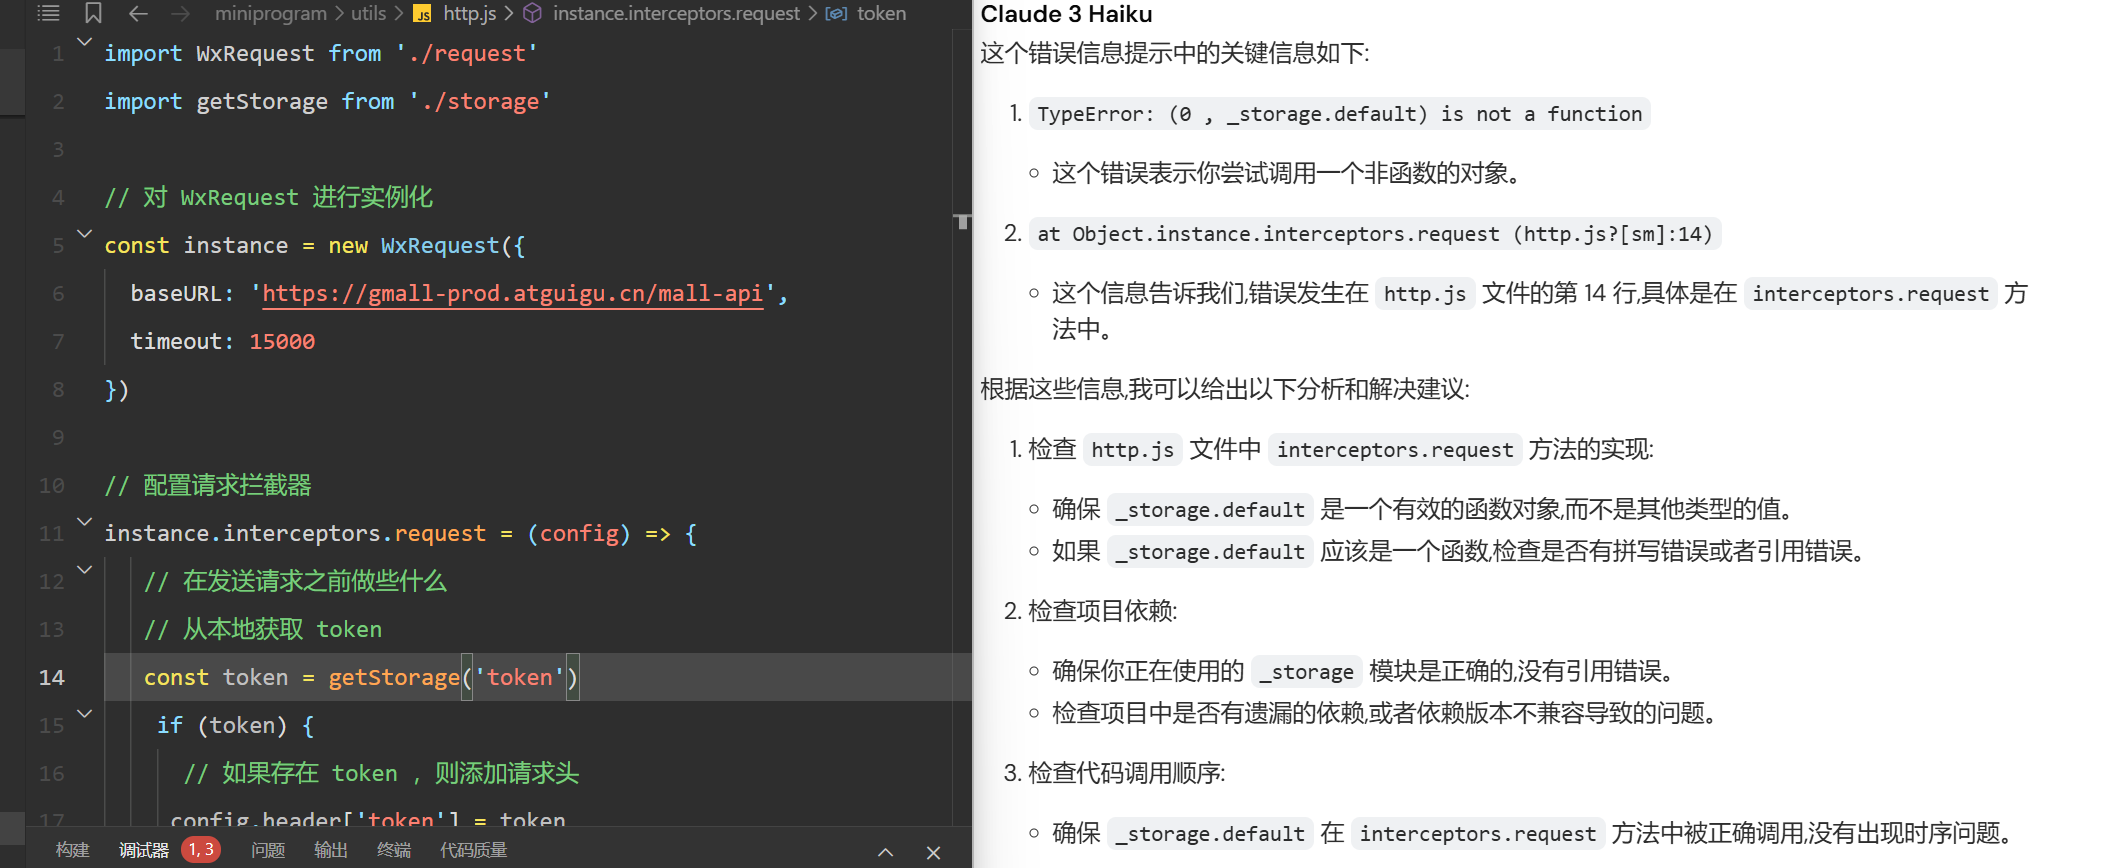
Task: Collapse the code fold at line 5
Action: tap(85, 234)
